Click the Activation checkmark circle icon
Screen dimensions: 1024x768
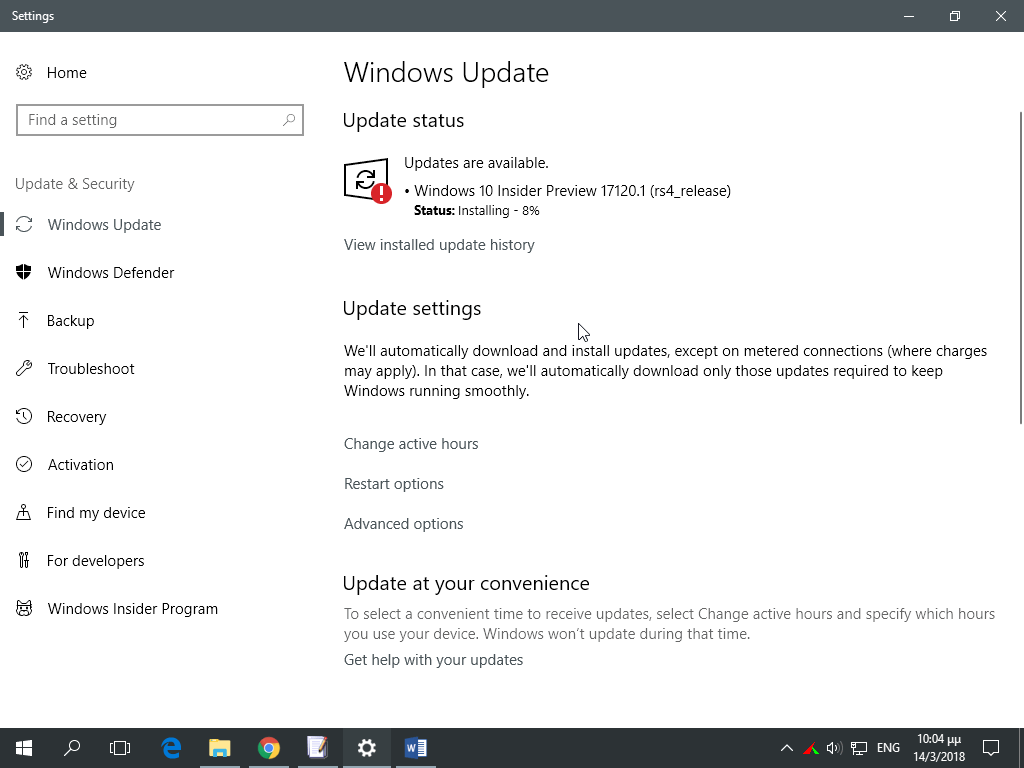(x=24, y=464)
